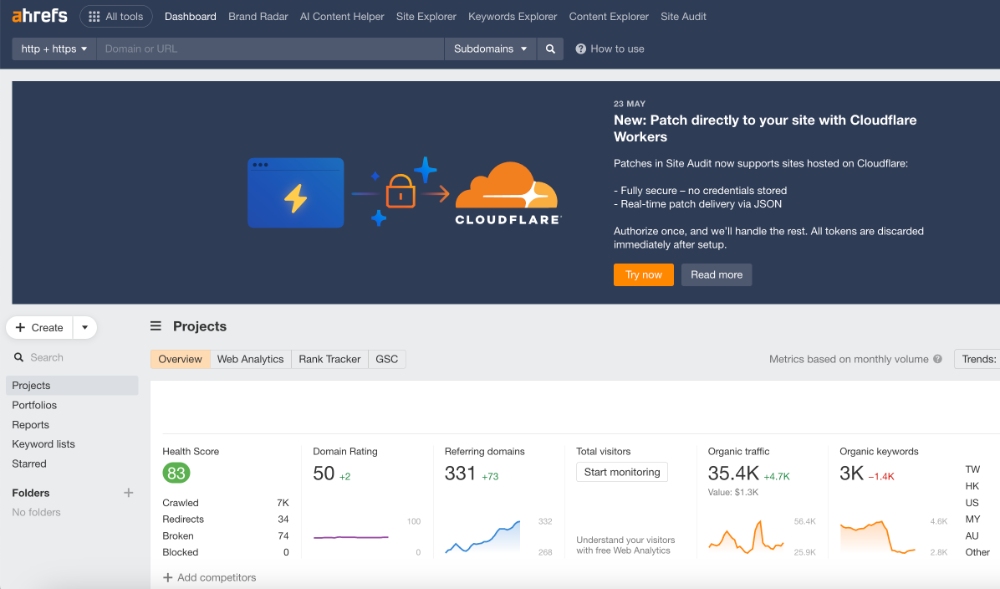Click the US country label

click(x=972, y=502)
